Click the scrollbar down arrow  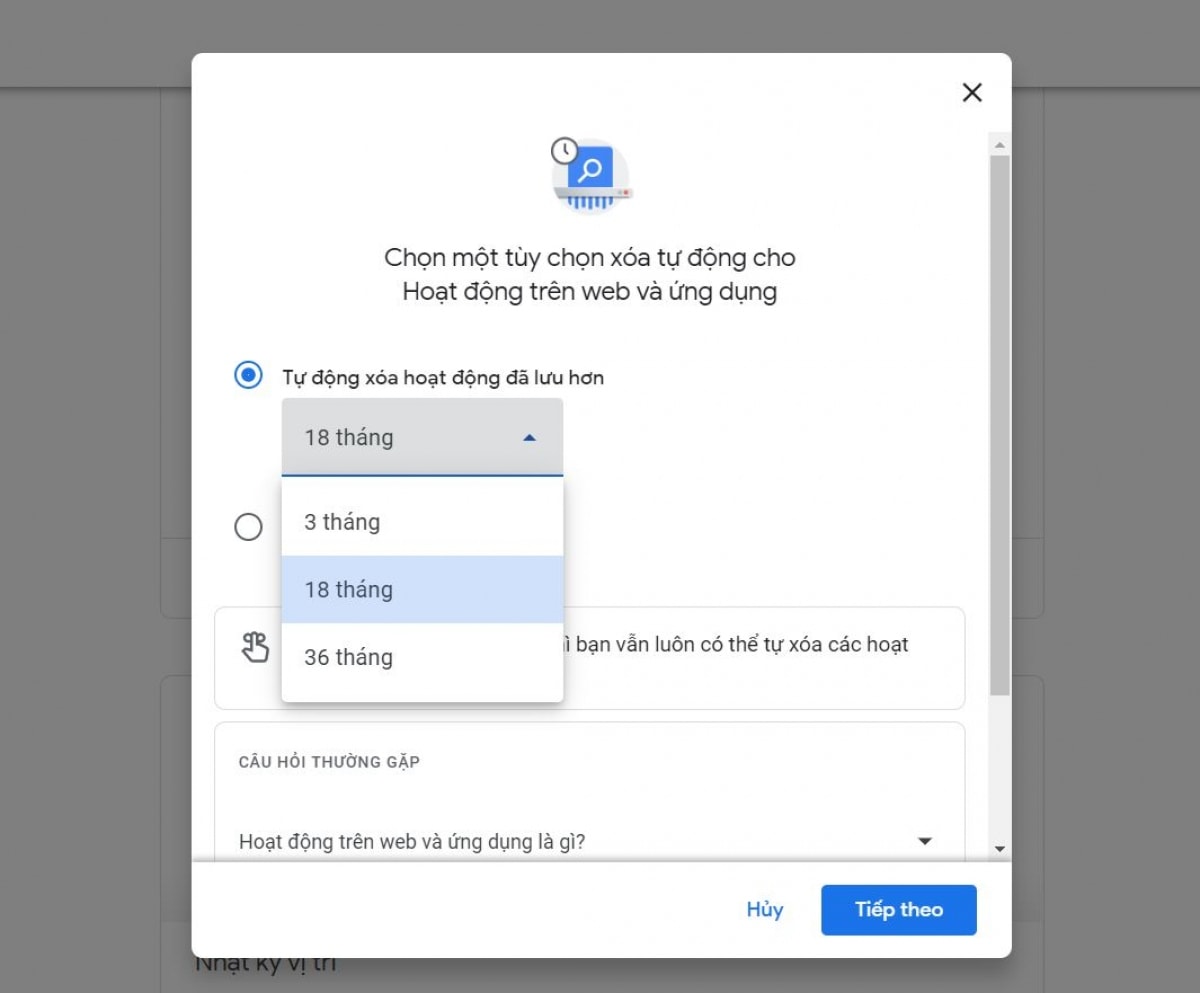coord(999,848)
